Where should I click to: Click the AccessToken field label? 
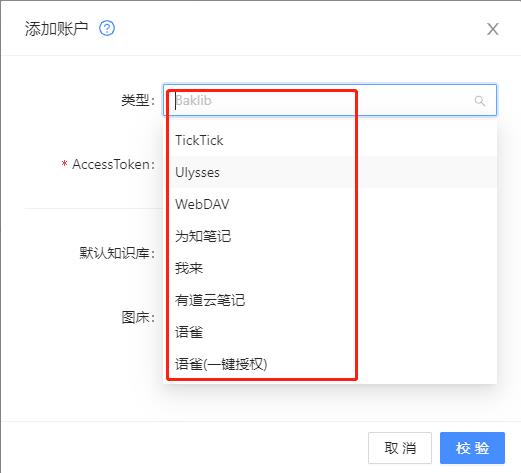(x=113, y=164)
